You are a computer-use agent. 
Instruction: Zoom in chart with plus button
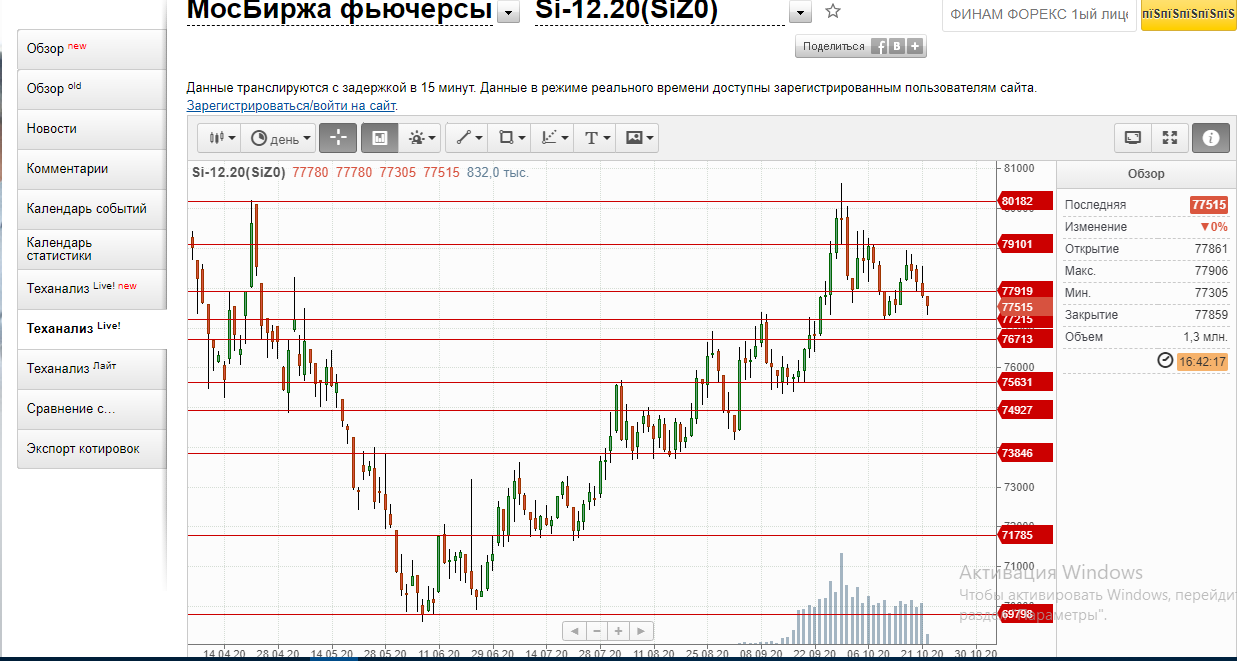click(x=619, y=631)
